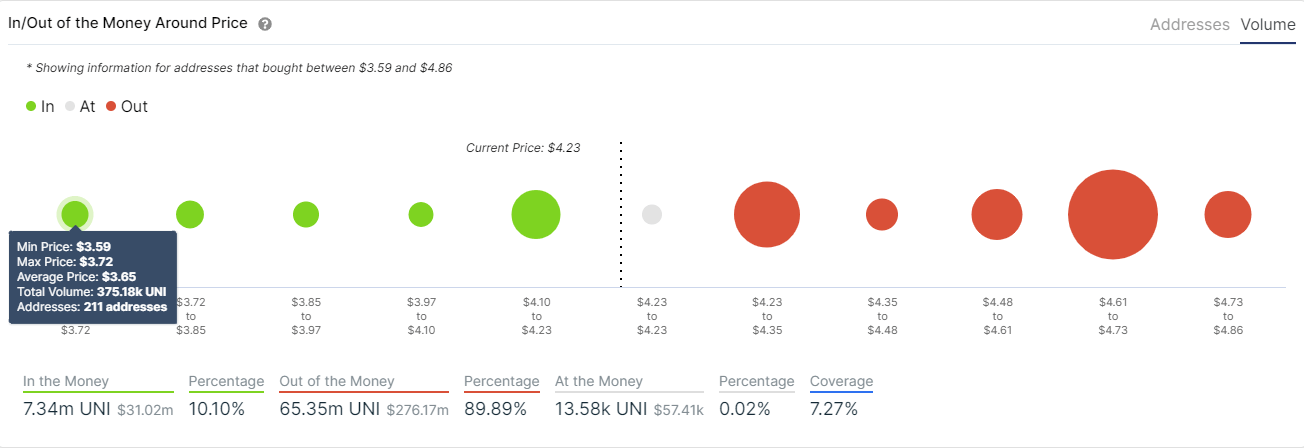Click the In the Money heading
Image resolution: width=1304 pixels, height=448 pixels.
[66, 381]
